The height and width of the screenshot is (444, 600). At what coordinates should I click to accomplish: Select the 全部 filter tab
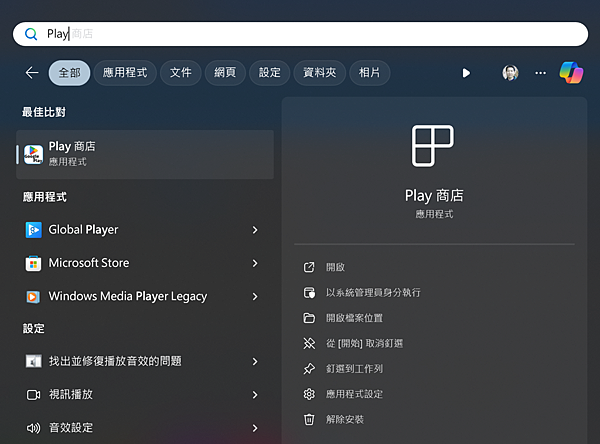click(x=69, y=73)
